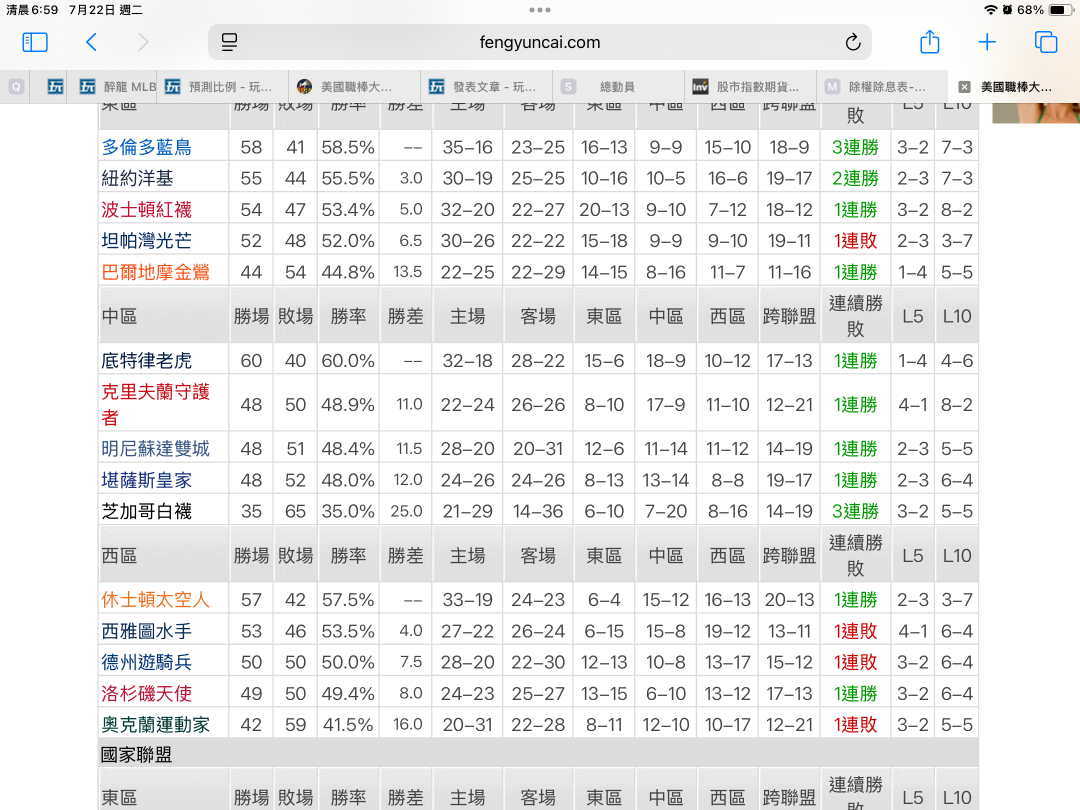Open the 休士頓太空人 team link
Image resolution: width=1080 pixels, height=810 pixels.
pyautogui.click(x=156, y=599)
